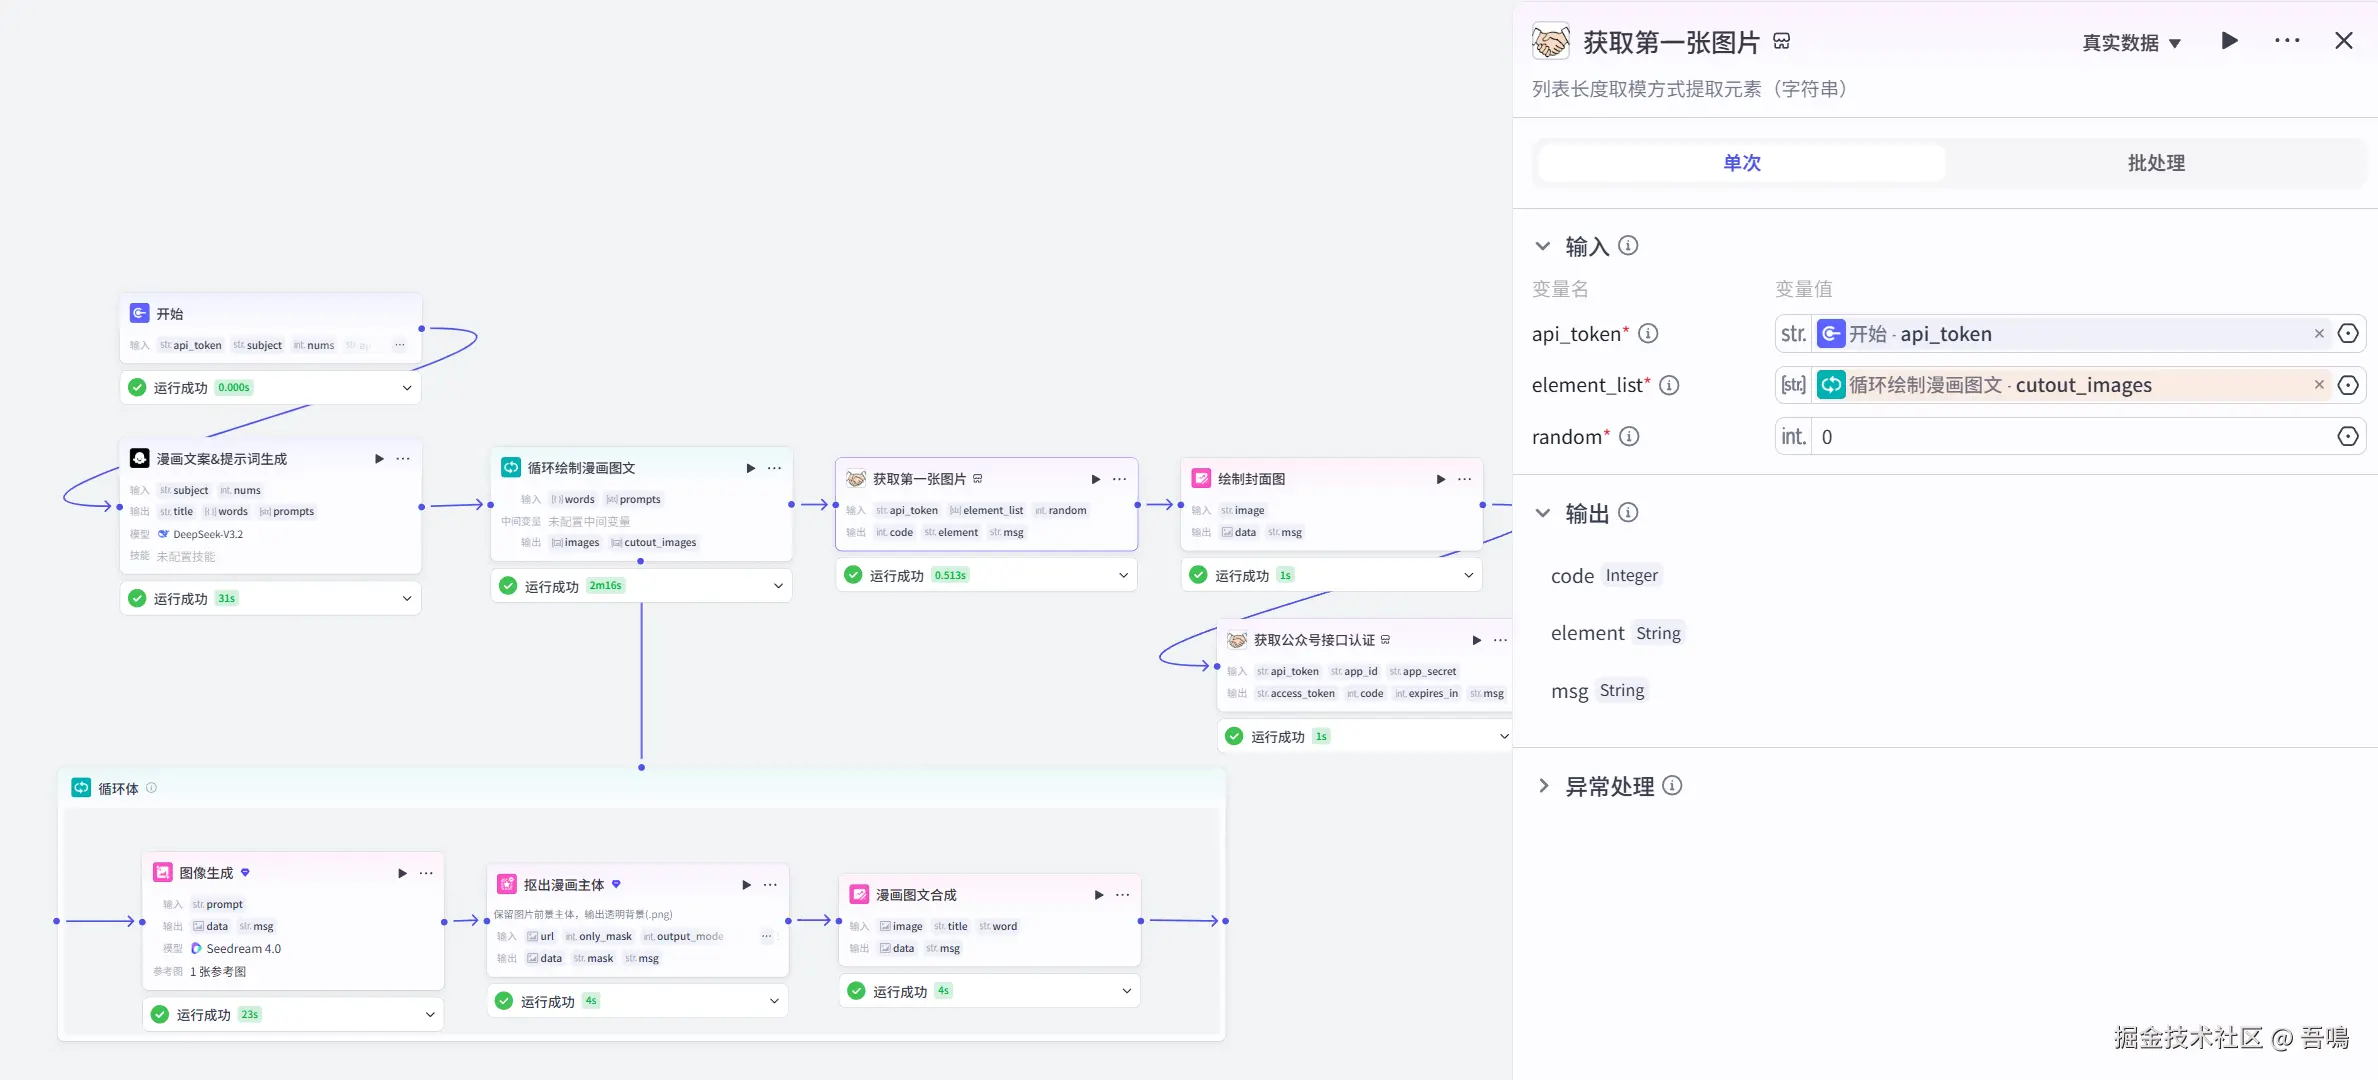Collapse the 输出 section

(1543, 513)
